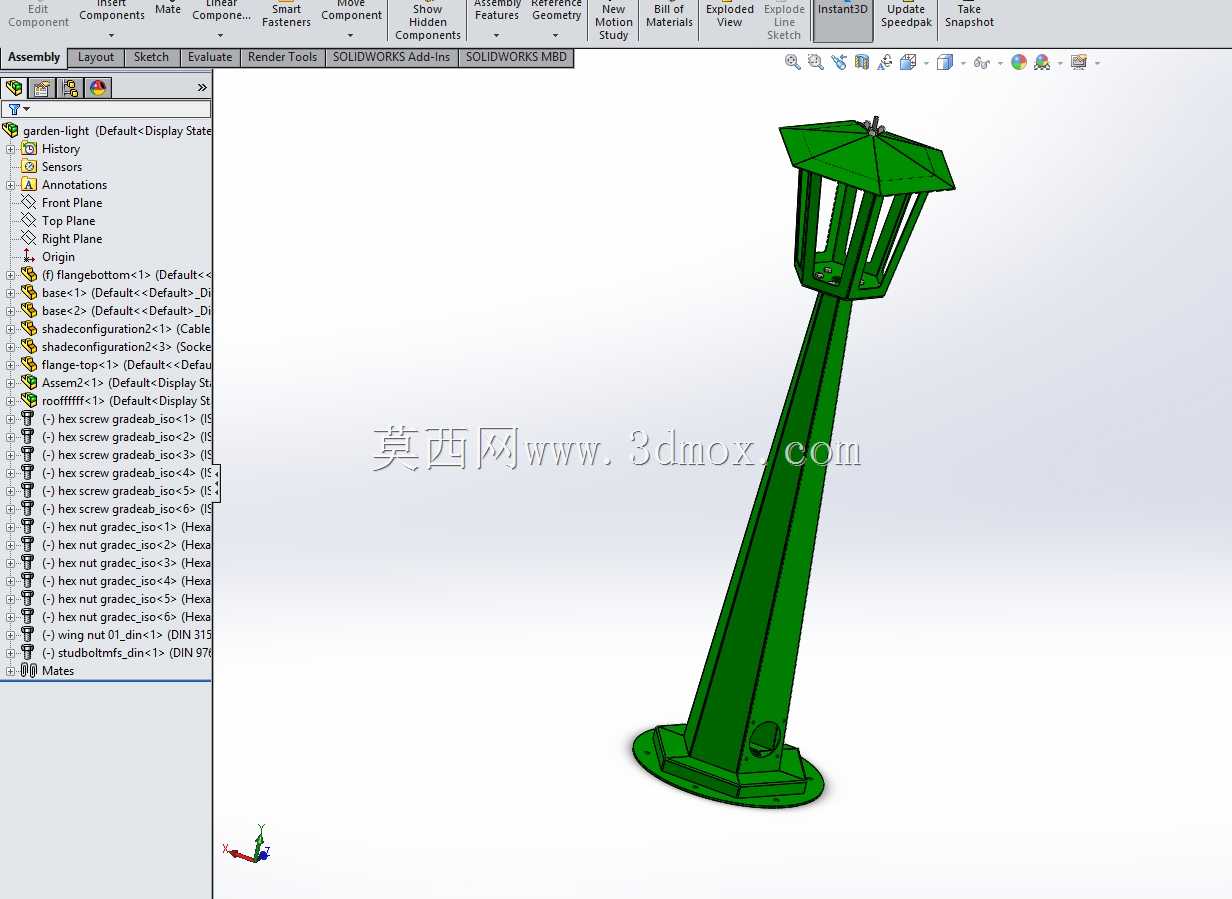Click the Mate toolbar button
The image size is (1232, 899).
coord(168,10)
